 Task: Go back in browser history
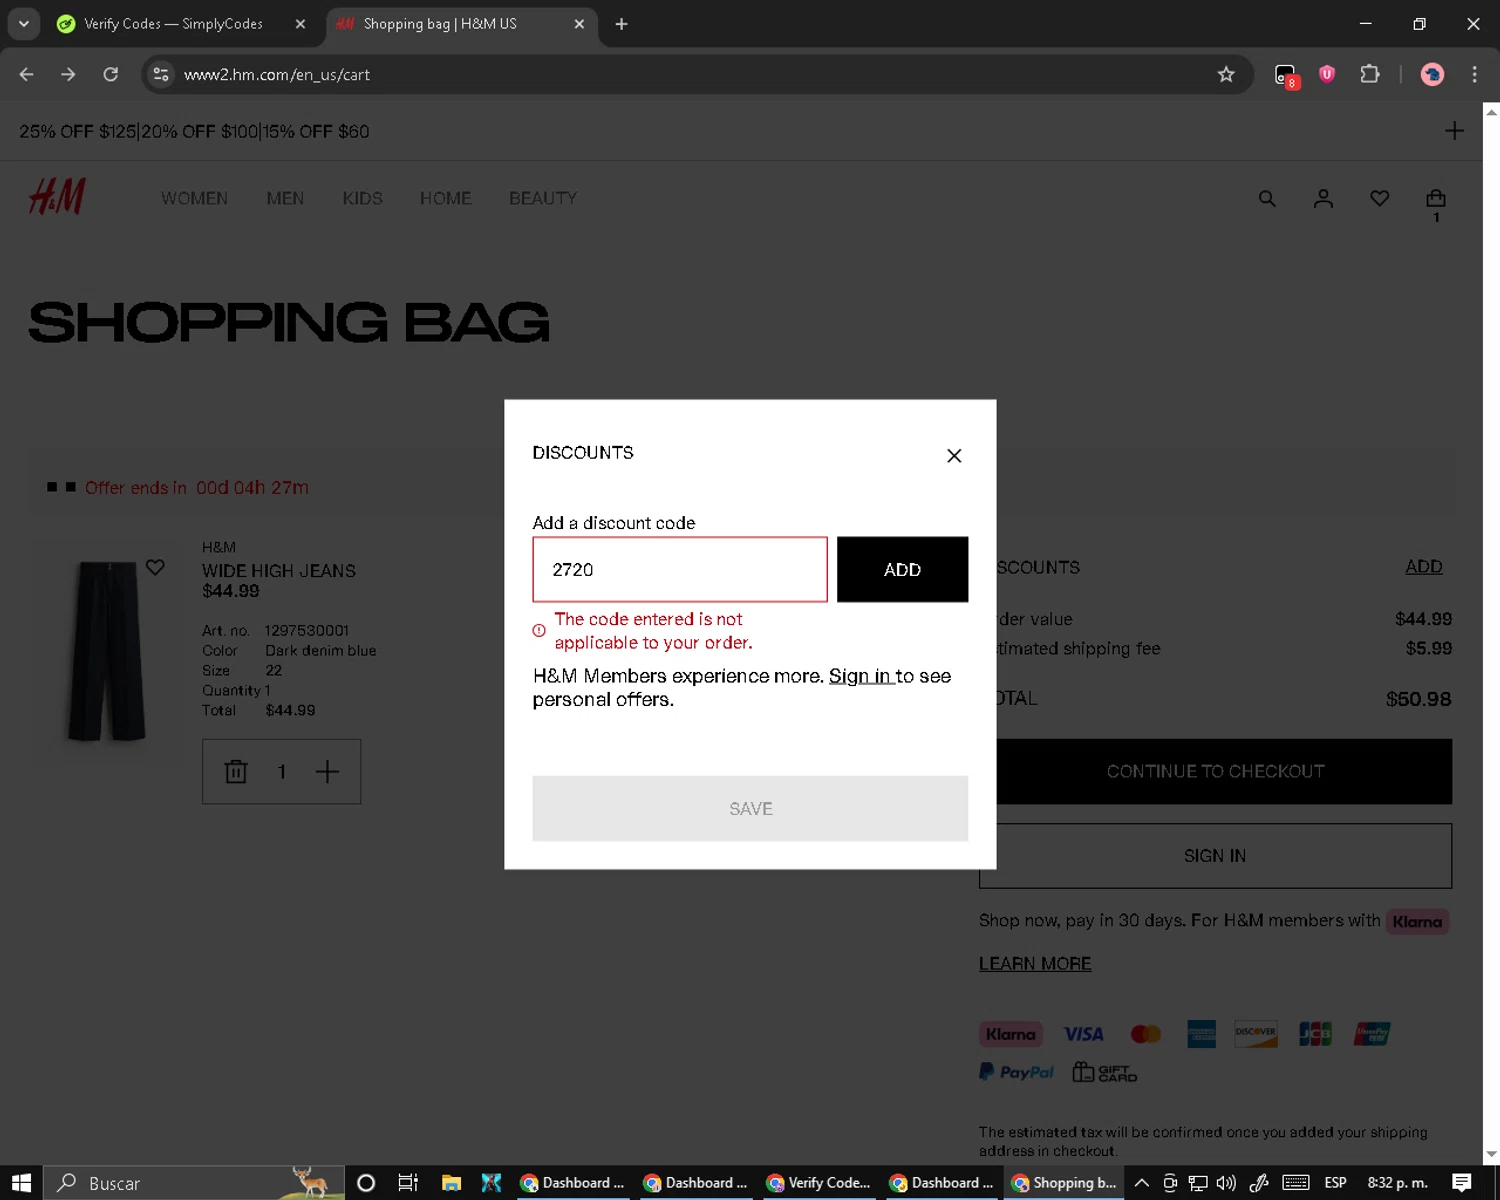pos(27,74)
